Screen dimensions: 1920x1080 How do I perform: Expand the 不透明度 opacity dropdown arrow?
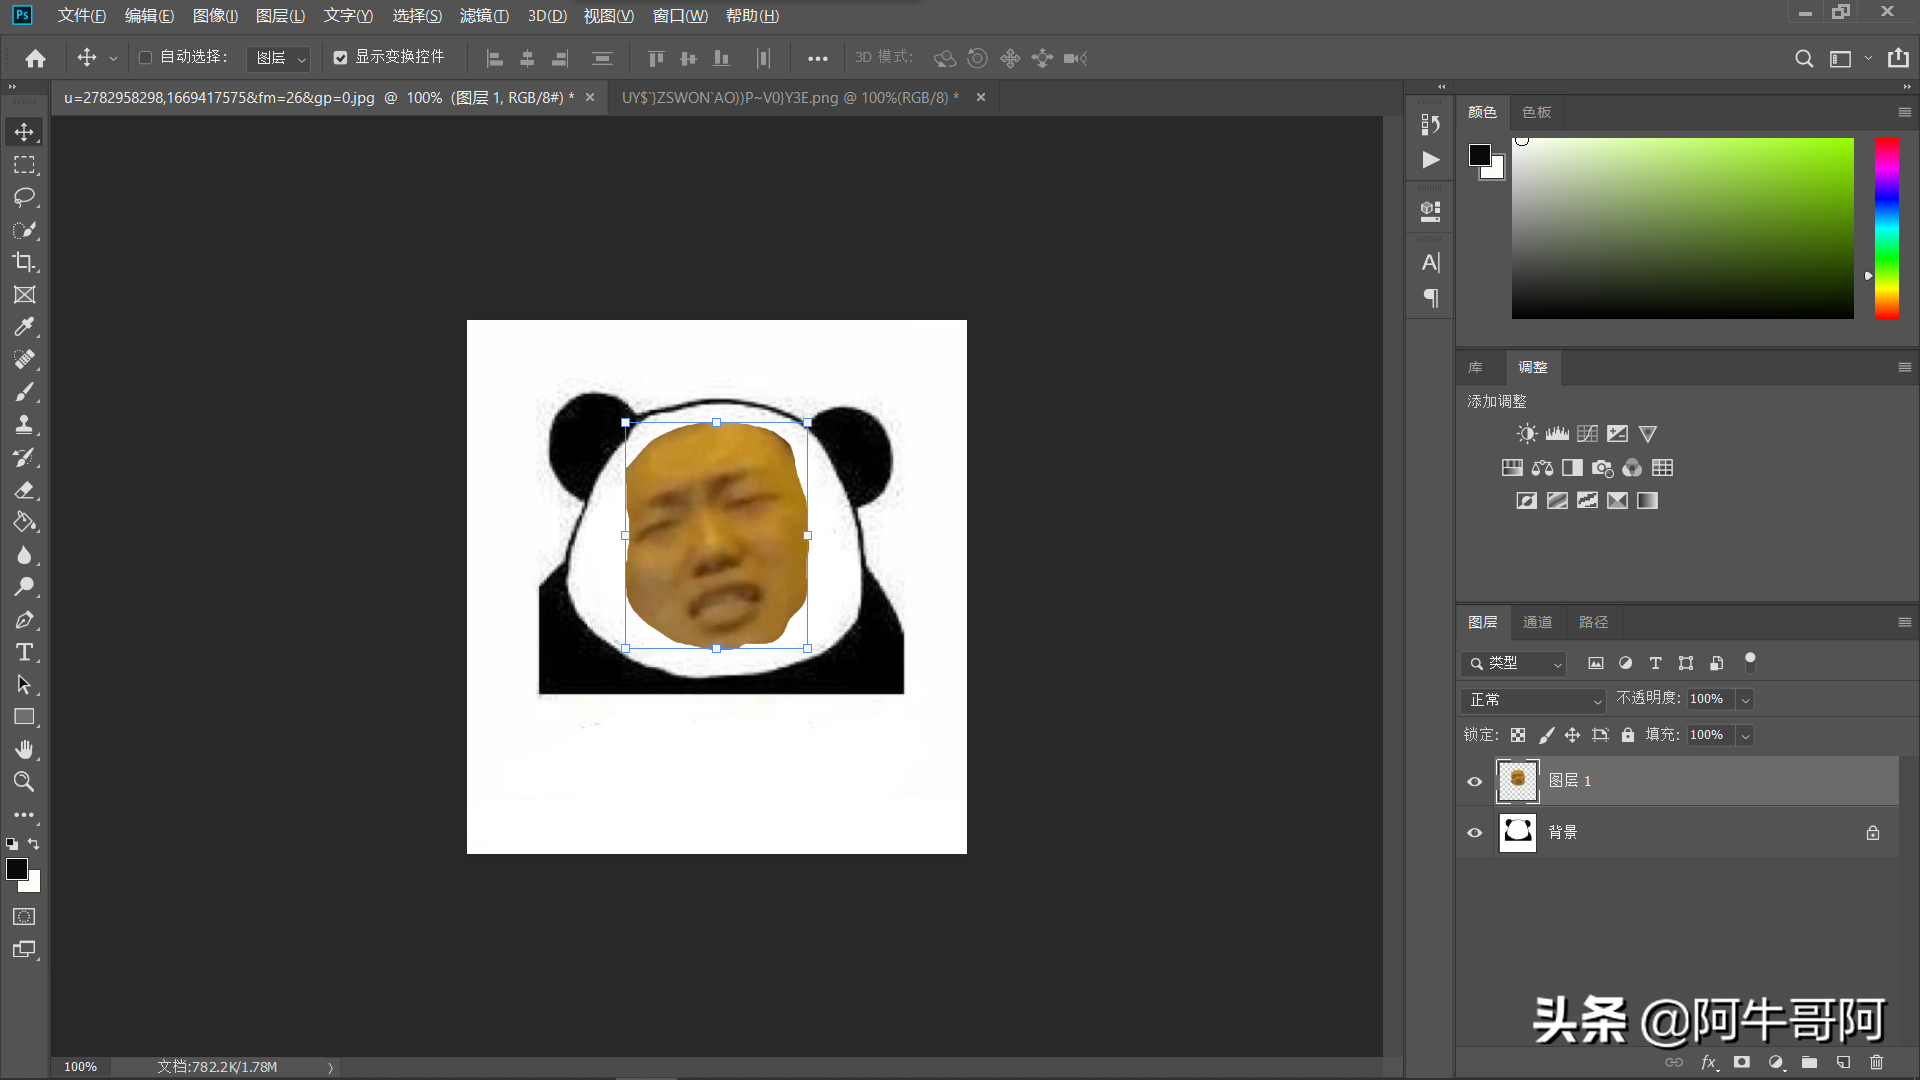pos(1745,700)
